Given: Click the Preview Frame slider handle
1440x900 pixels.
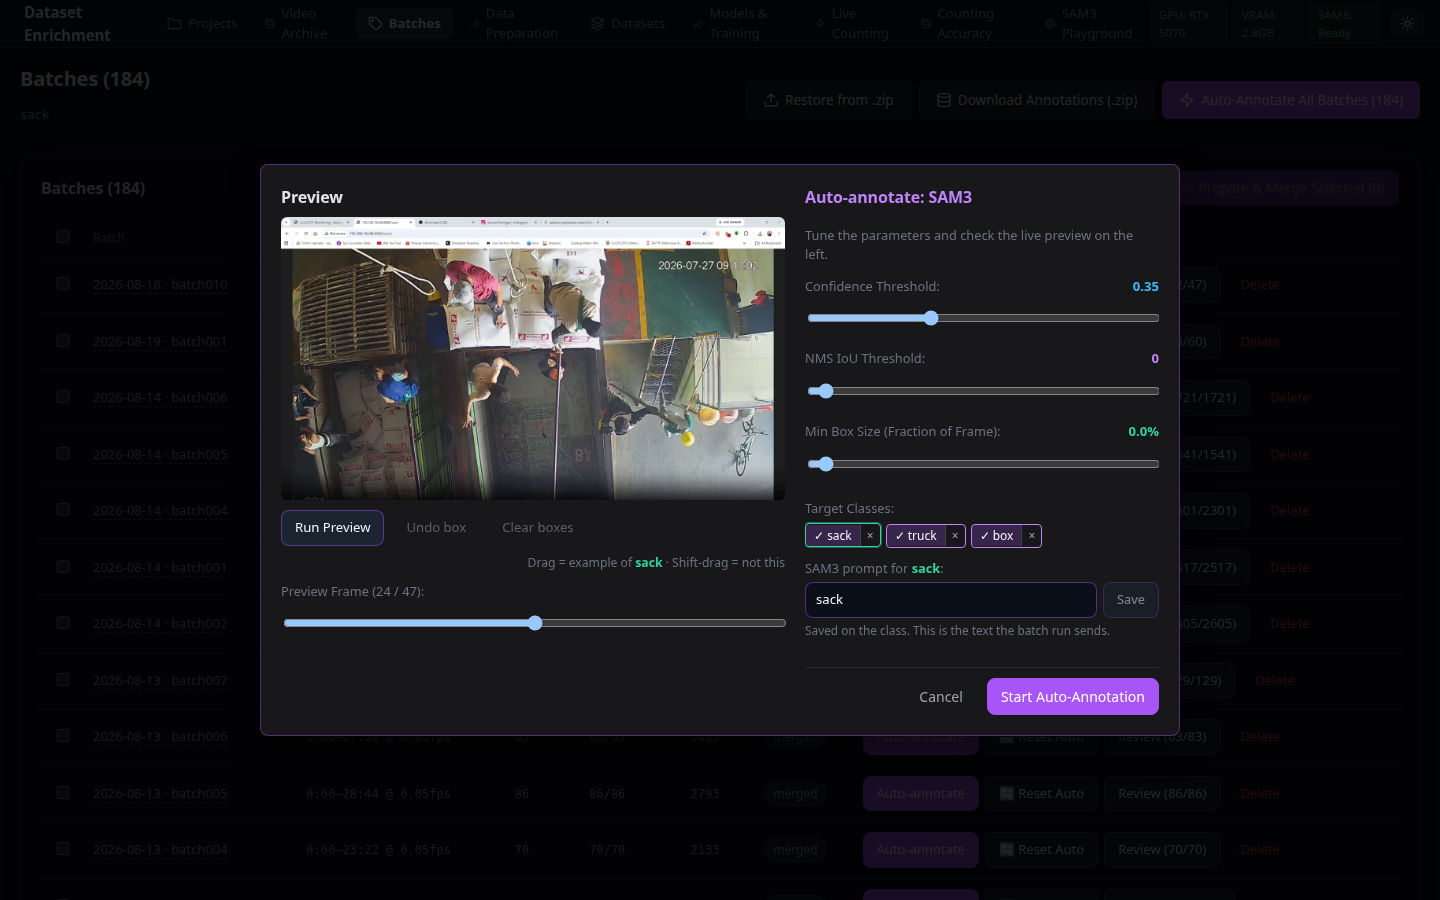Looking at the screenshot, I should tap(535, 623).
